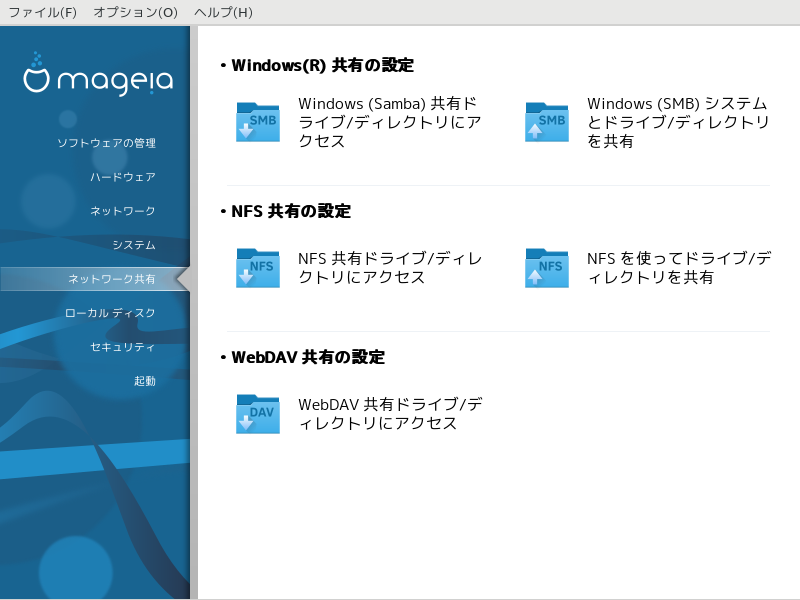Open the ヘルプ(H) menu

(x=223, y=12)
